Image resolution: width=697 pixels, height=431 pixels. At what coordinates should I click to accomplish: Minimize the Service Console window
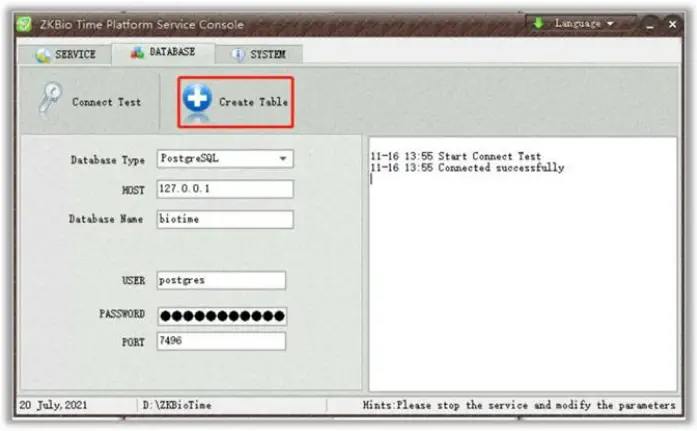(x=650, y=24)
